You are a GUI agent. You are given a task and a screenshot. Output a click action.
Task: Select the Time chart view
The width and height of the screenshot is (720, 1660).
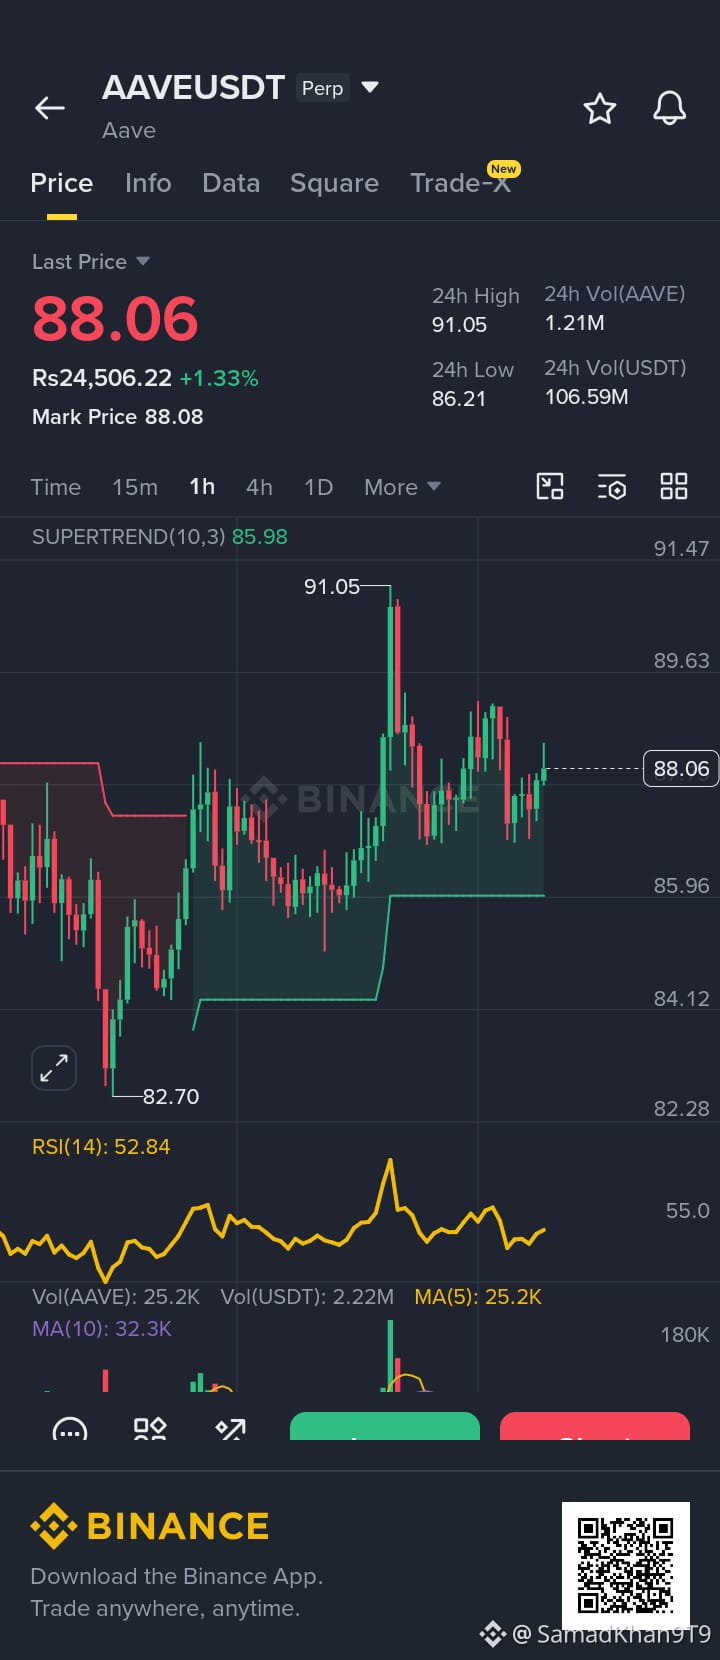[55, 487]
